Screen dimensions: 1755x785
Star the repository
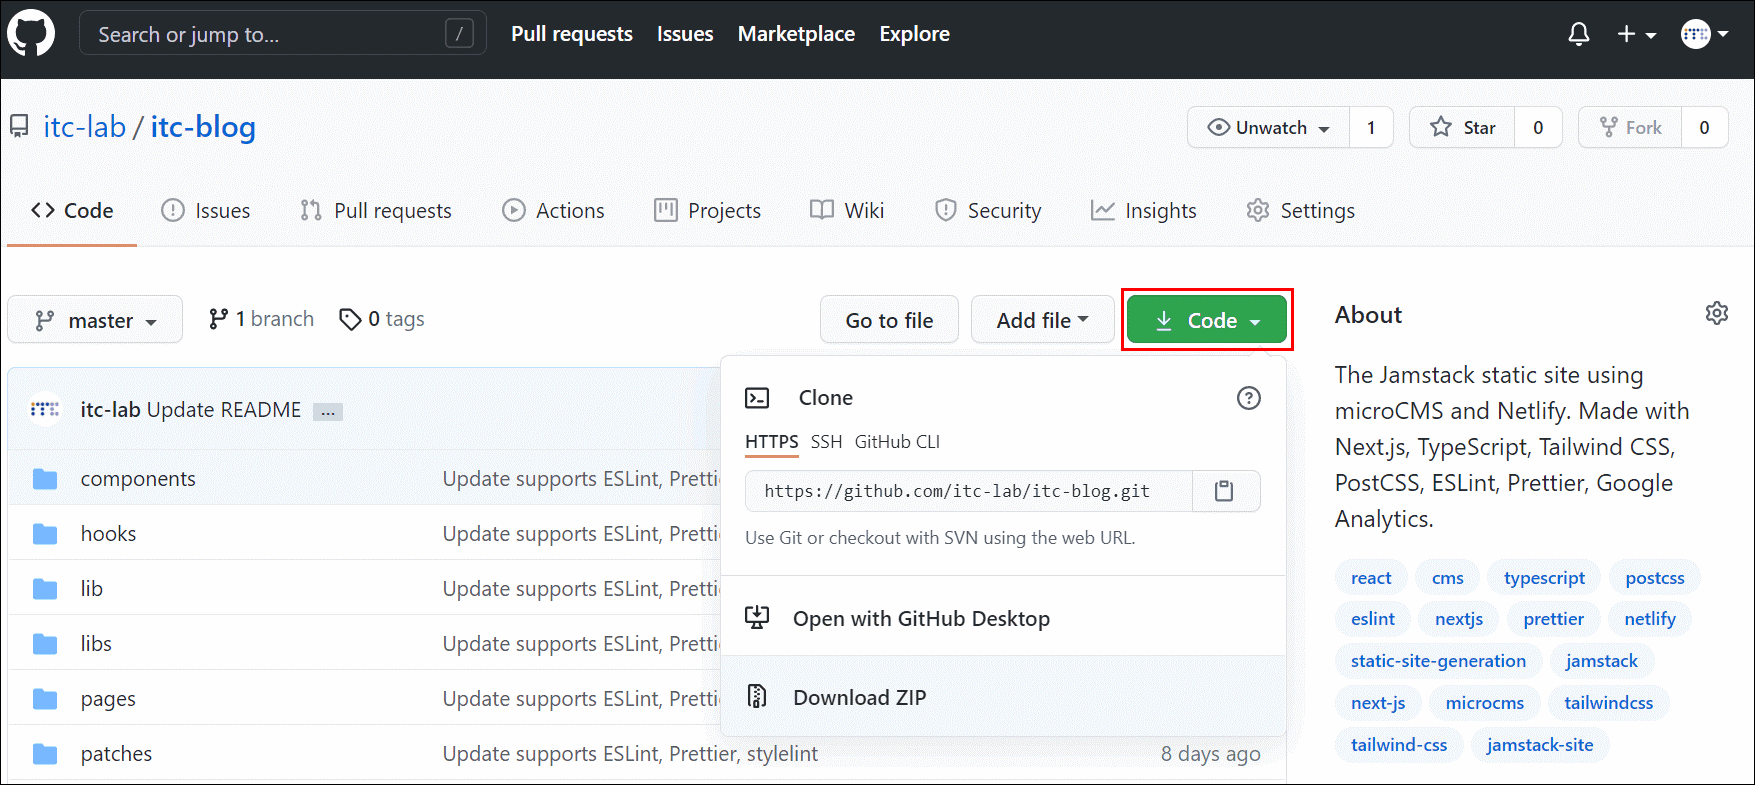pos(1463,127)
